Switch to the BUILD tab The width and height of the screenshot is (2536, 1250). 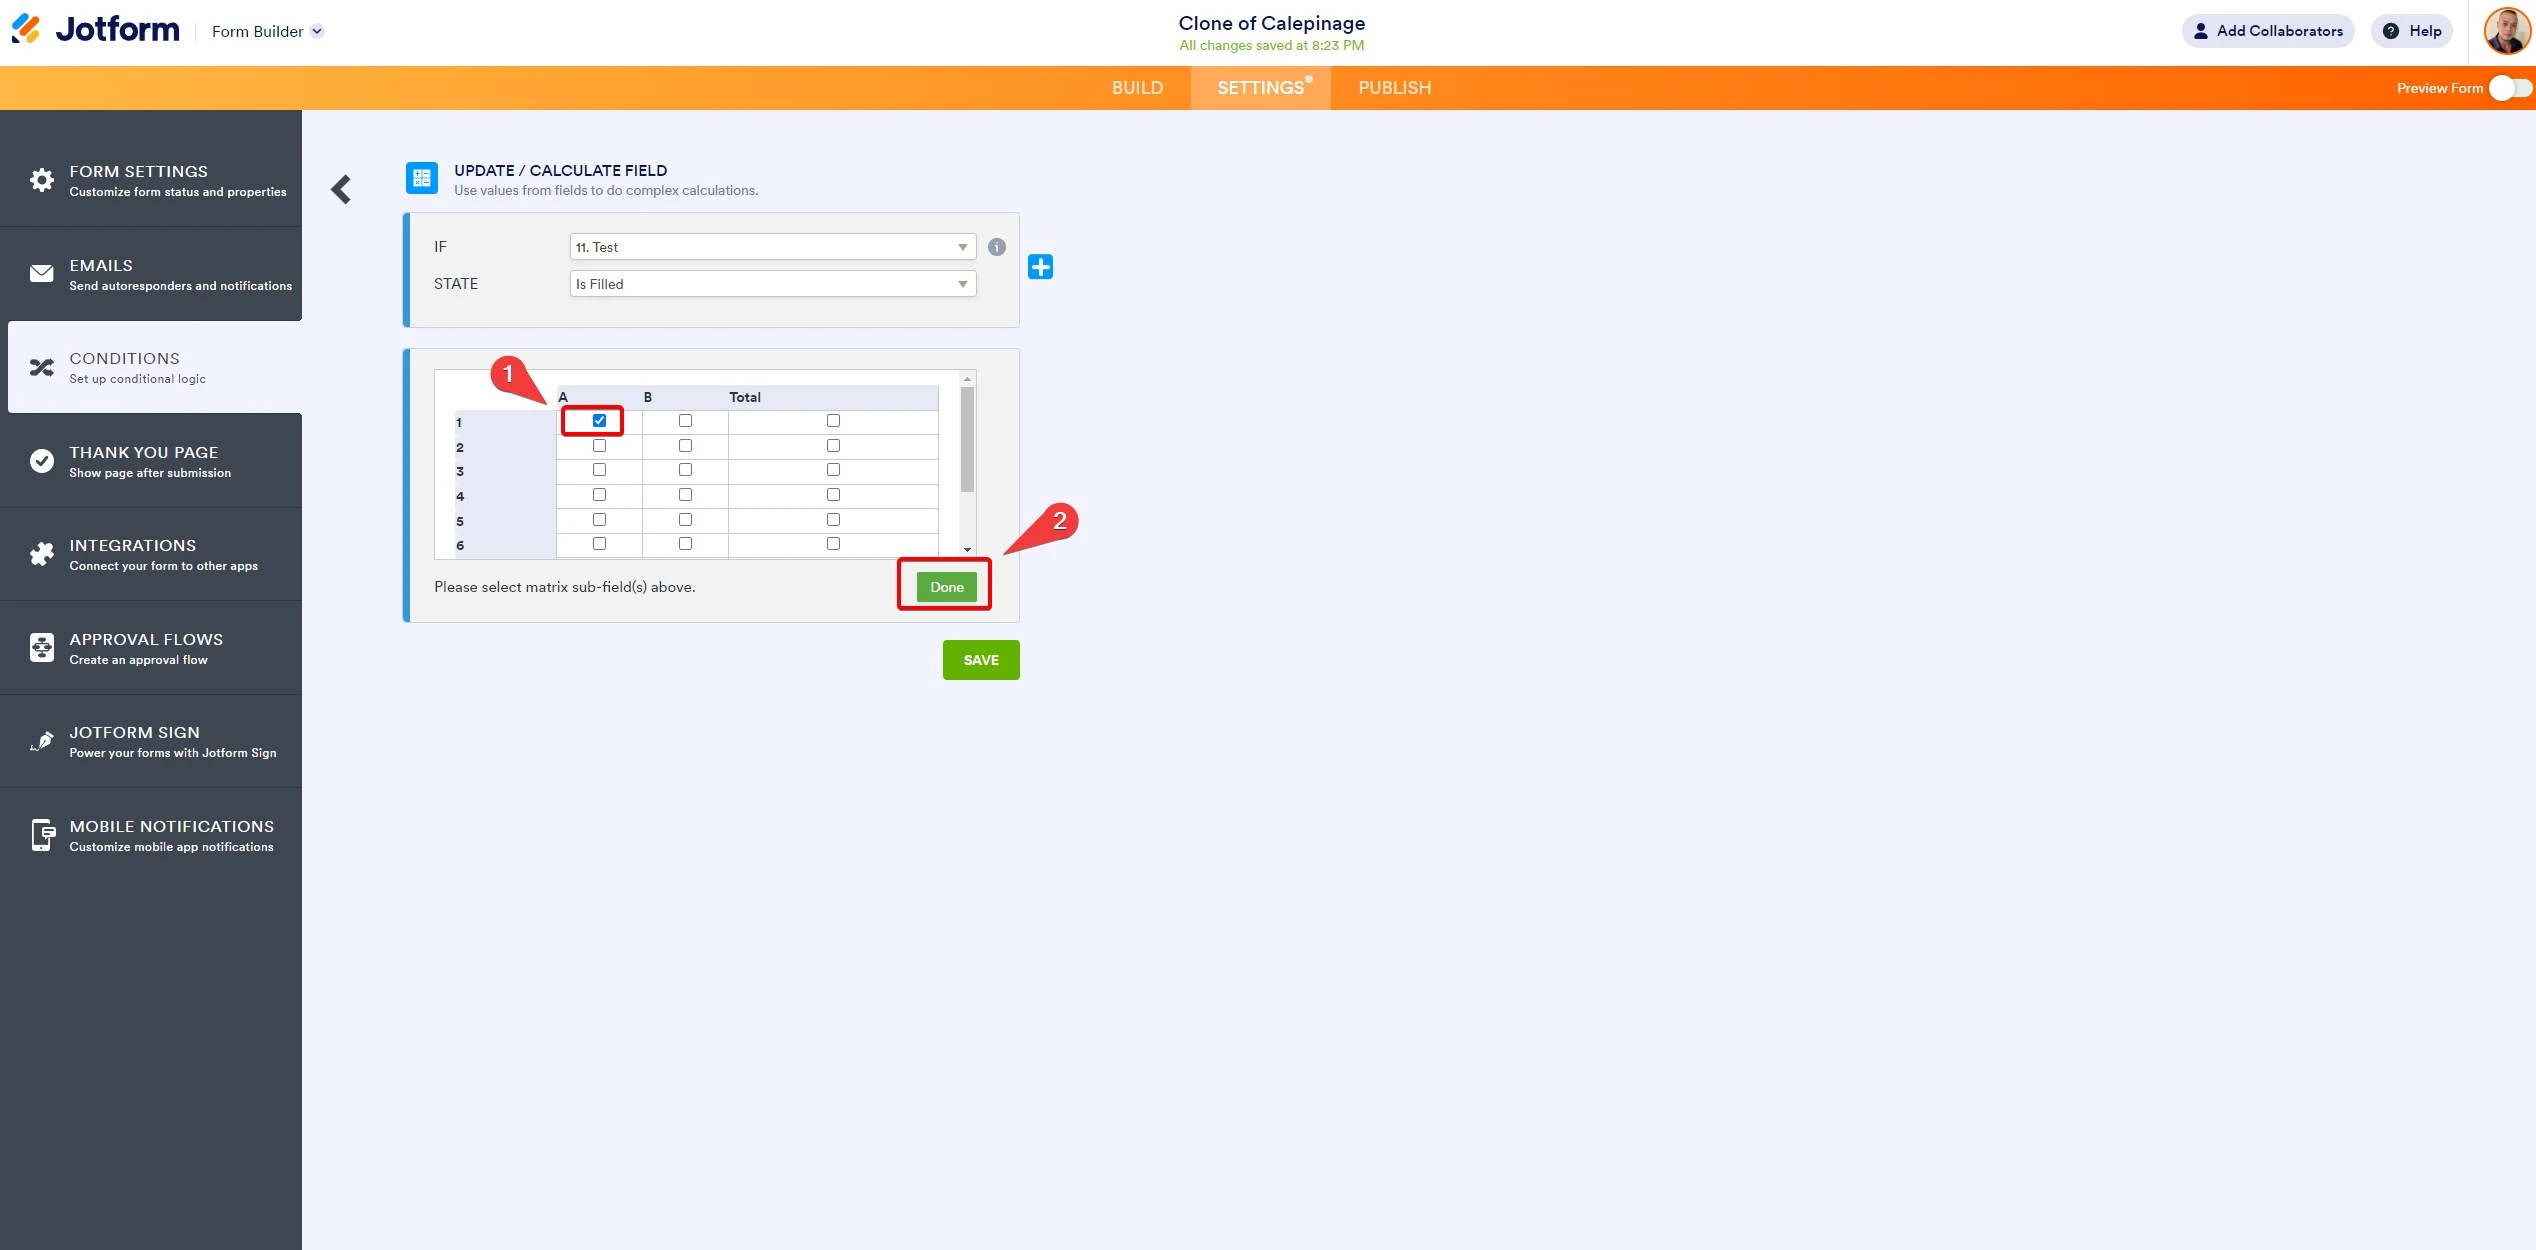pos(1137,88)
